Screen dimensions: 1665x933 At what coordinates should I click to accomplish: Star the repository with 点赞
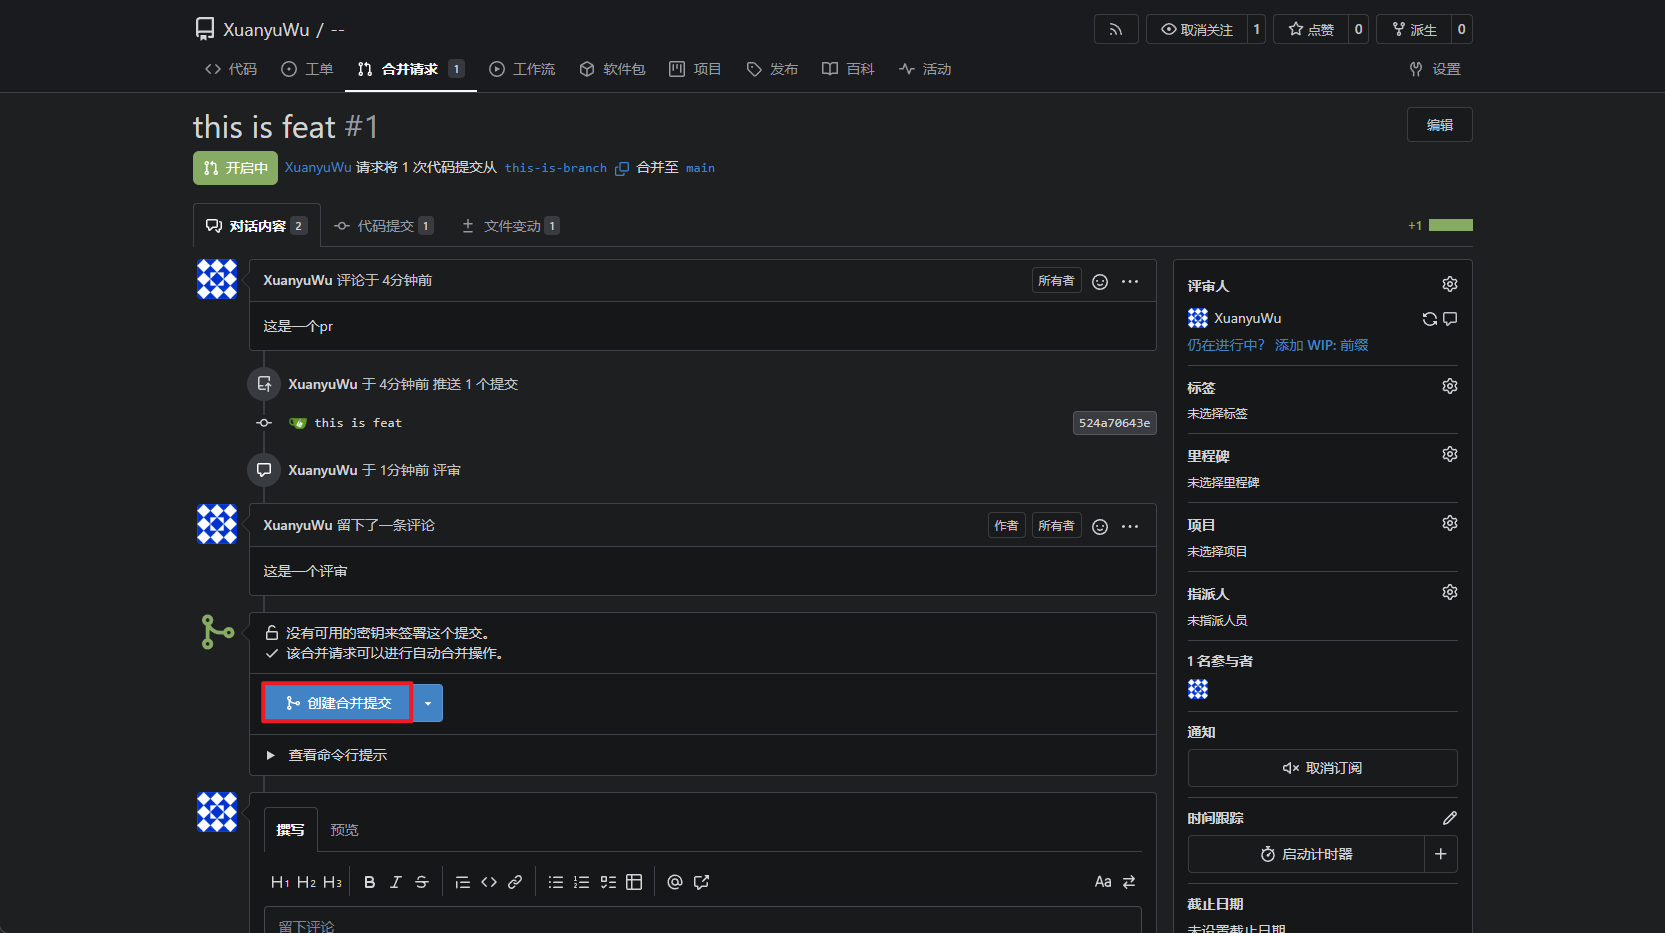[x=1311, y=29]
